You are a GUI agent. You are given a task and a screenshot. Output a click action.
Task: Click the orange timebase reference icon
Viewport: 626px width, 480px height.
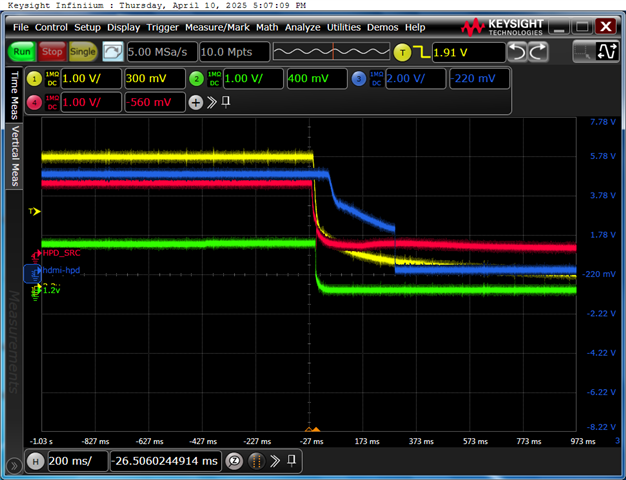[x=257, y=462]
